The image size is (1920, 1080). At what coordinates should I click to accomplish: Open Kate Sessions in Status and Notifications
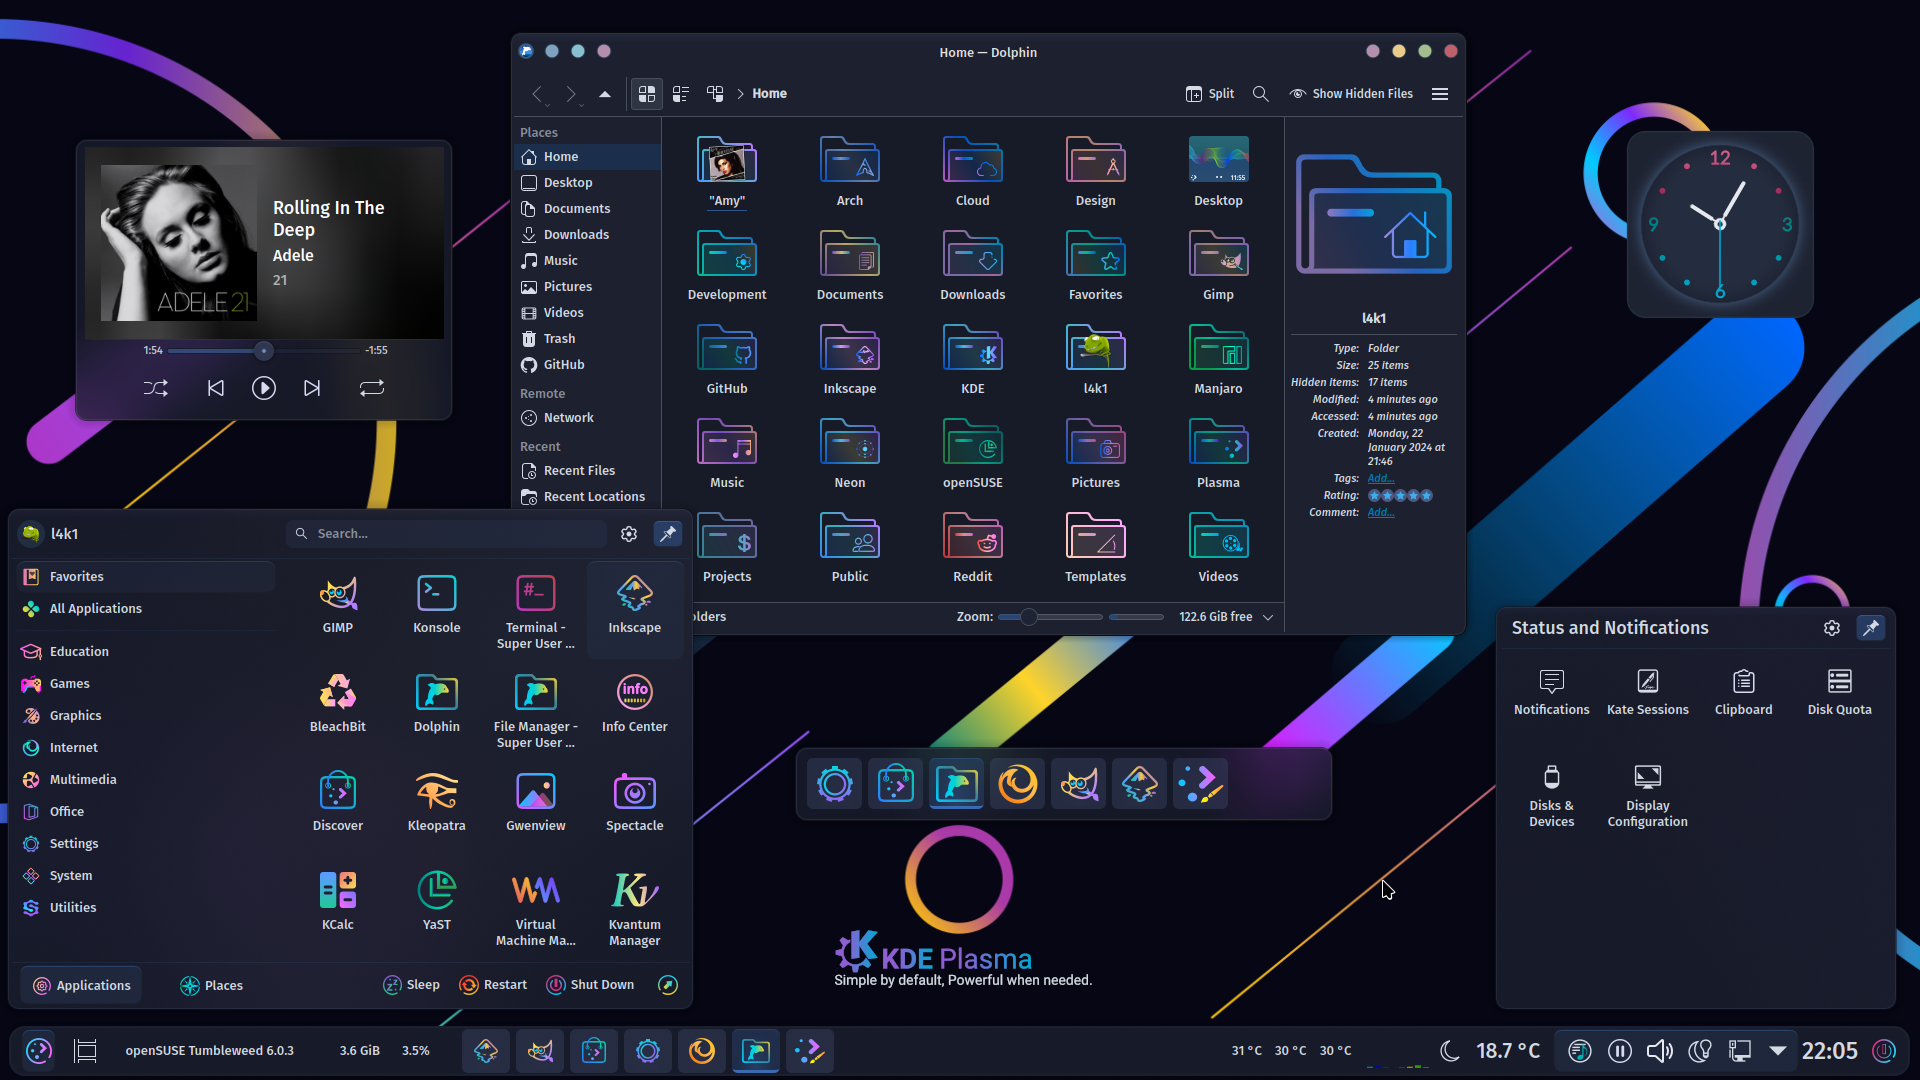point(1647,692)
